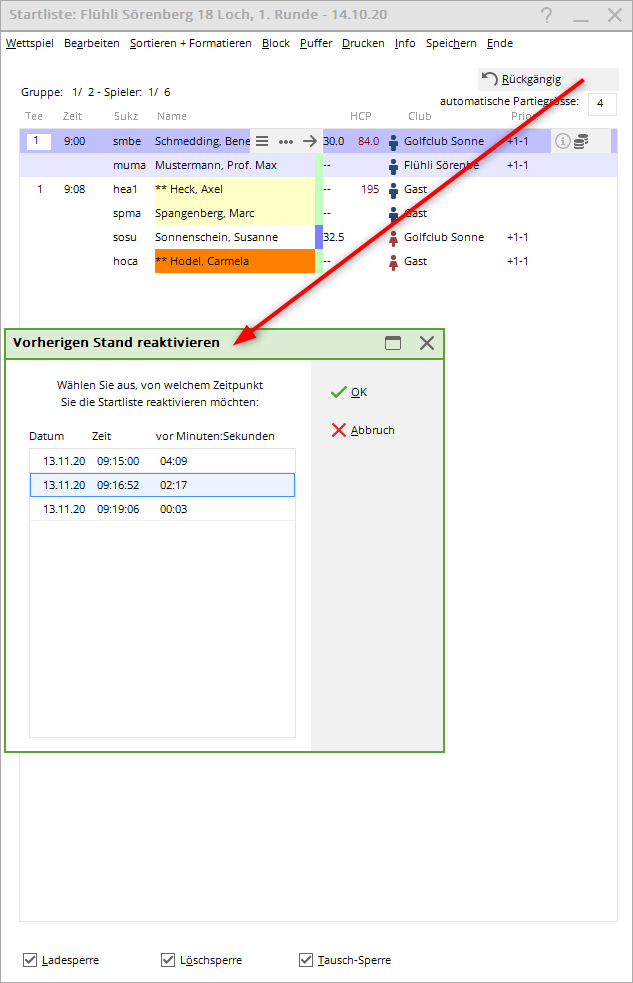
Task: Click the sosu shortcode cell
Action: click(125, 237)
